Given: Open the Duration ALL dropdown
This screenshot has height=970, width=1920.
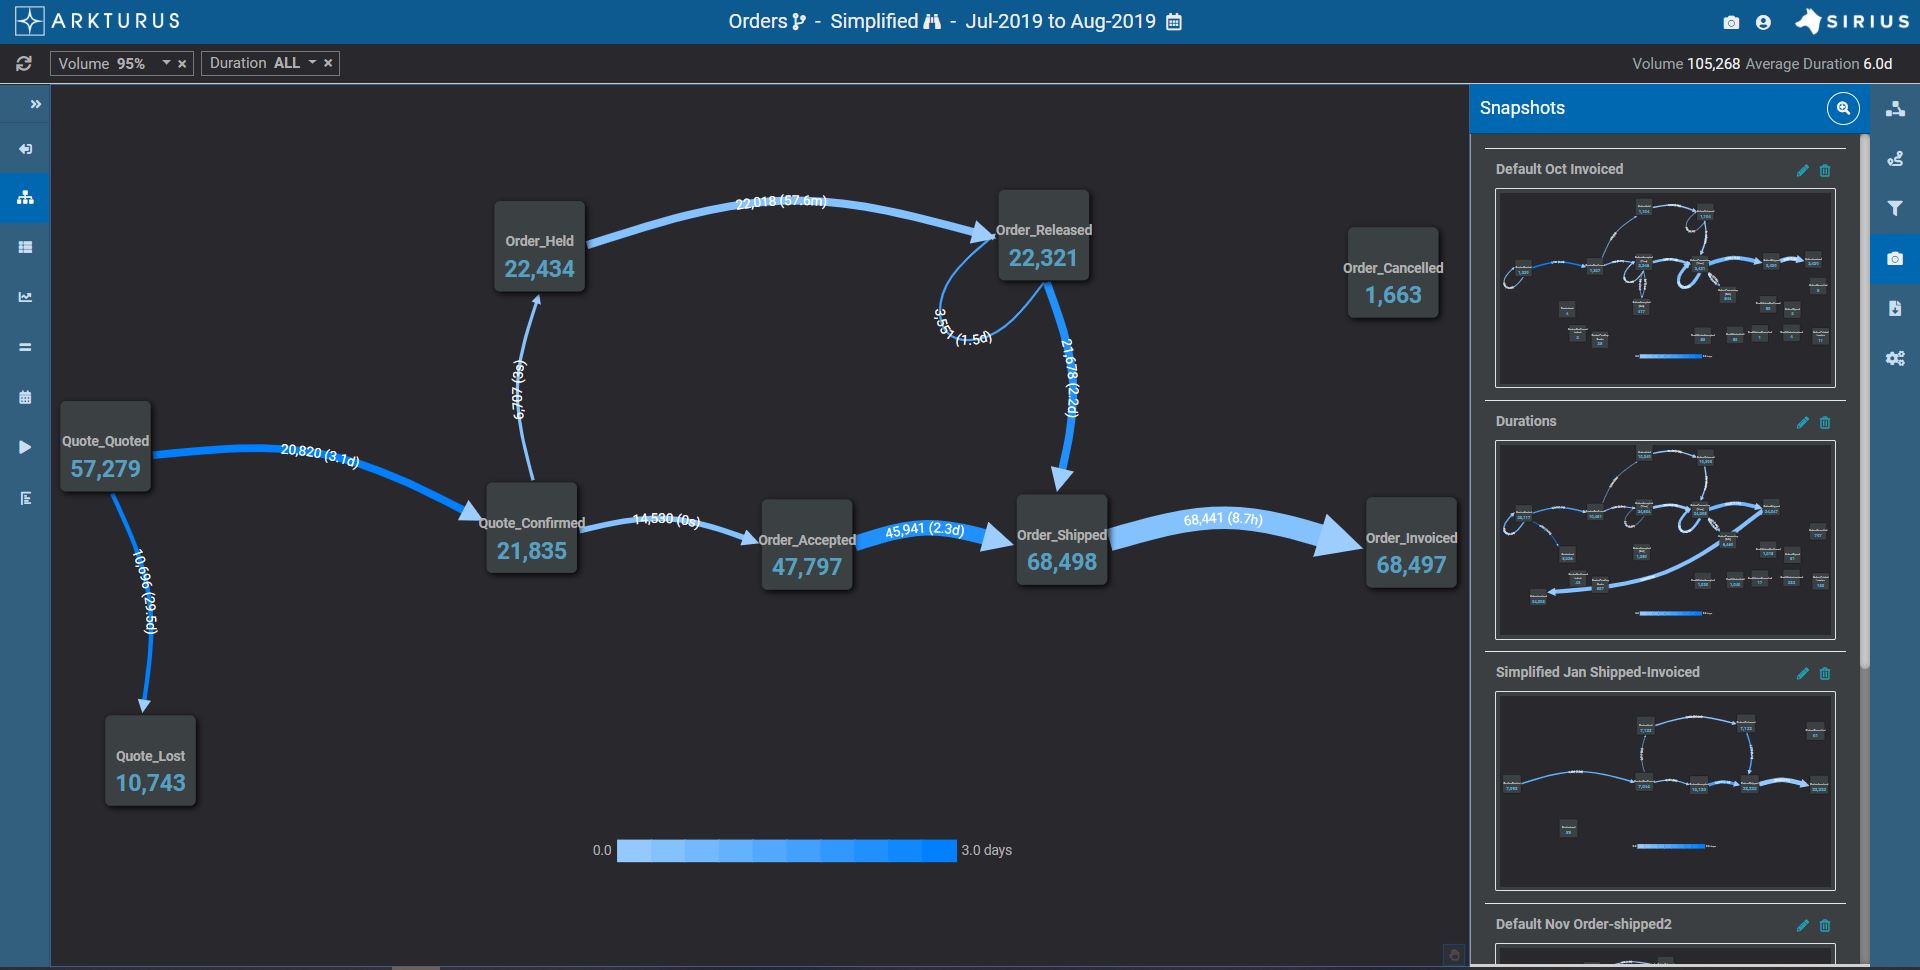Looking at the screenshot, I should coord(311,63).
